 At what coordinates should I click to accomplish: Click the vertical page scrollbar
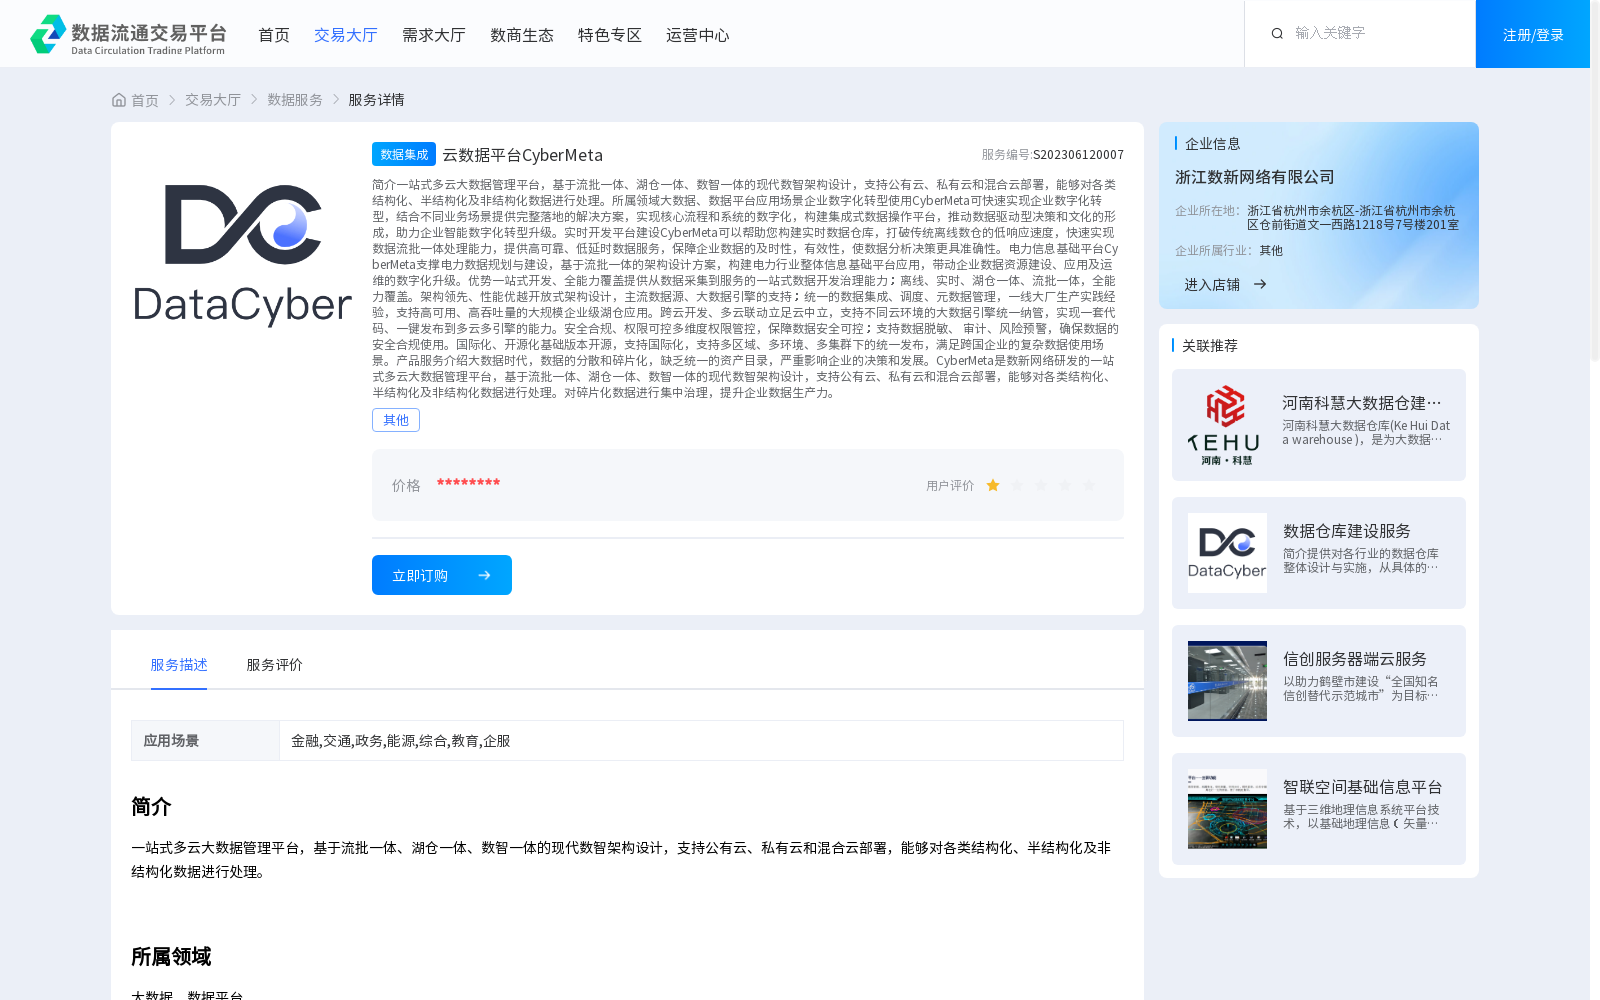coord(1595,180)
